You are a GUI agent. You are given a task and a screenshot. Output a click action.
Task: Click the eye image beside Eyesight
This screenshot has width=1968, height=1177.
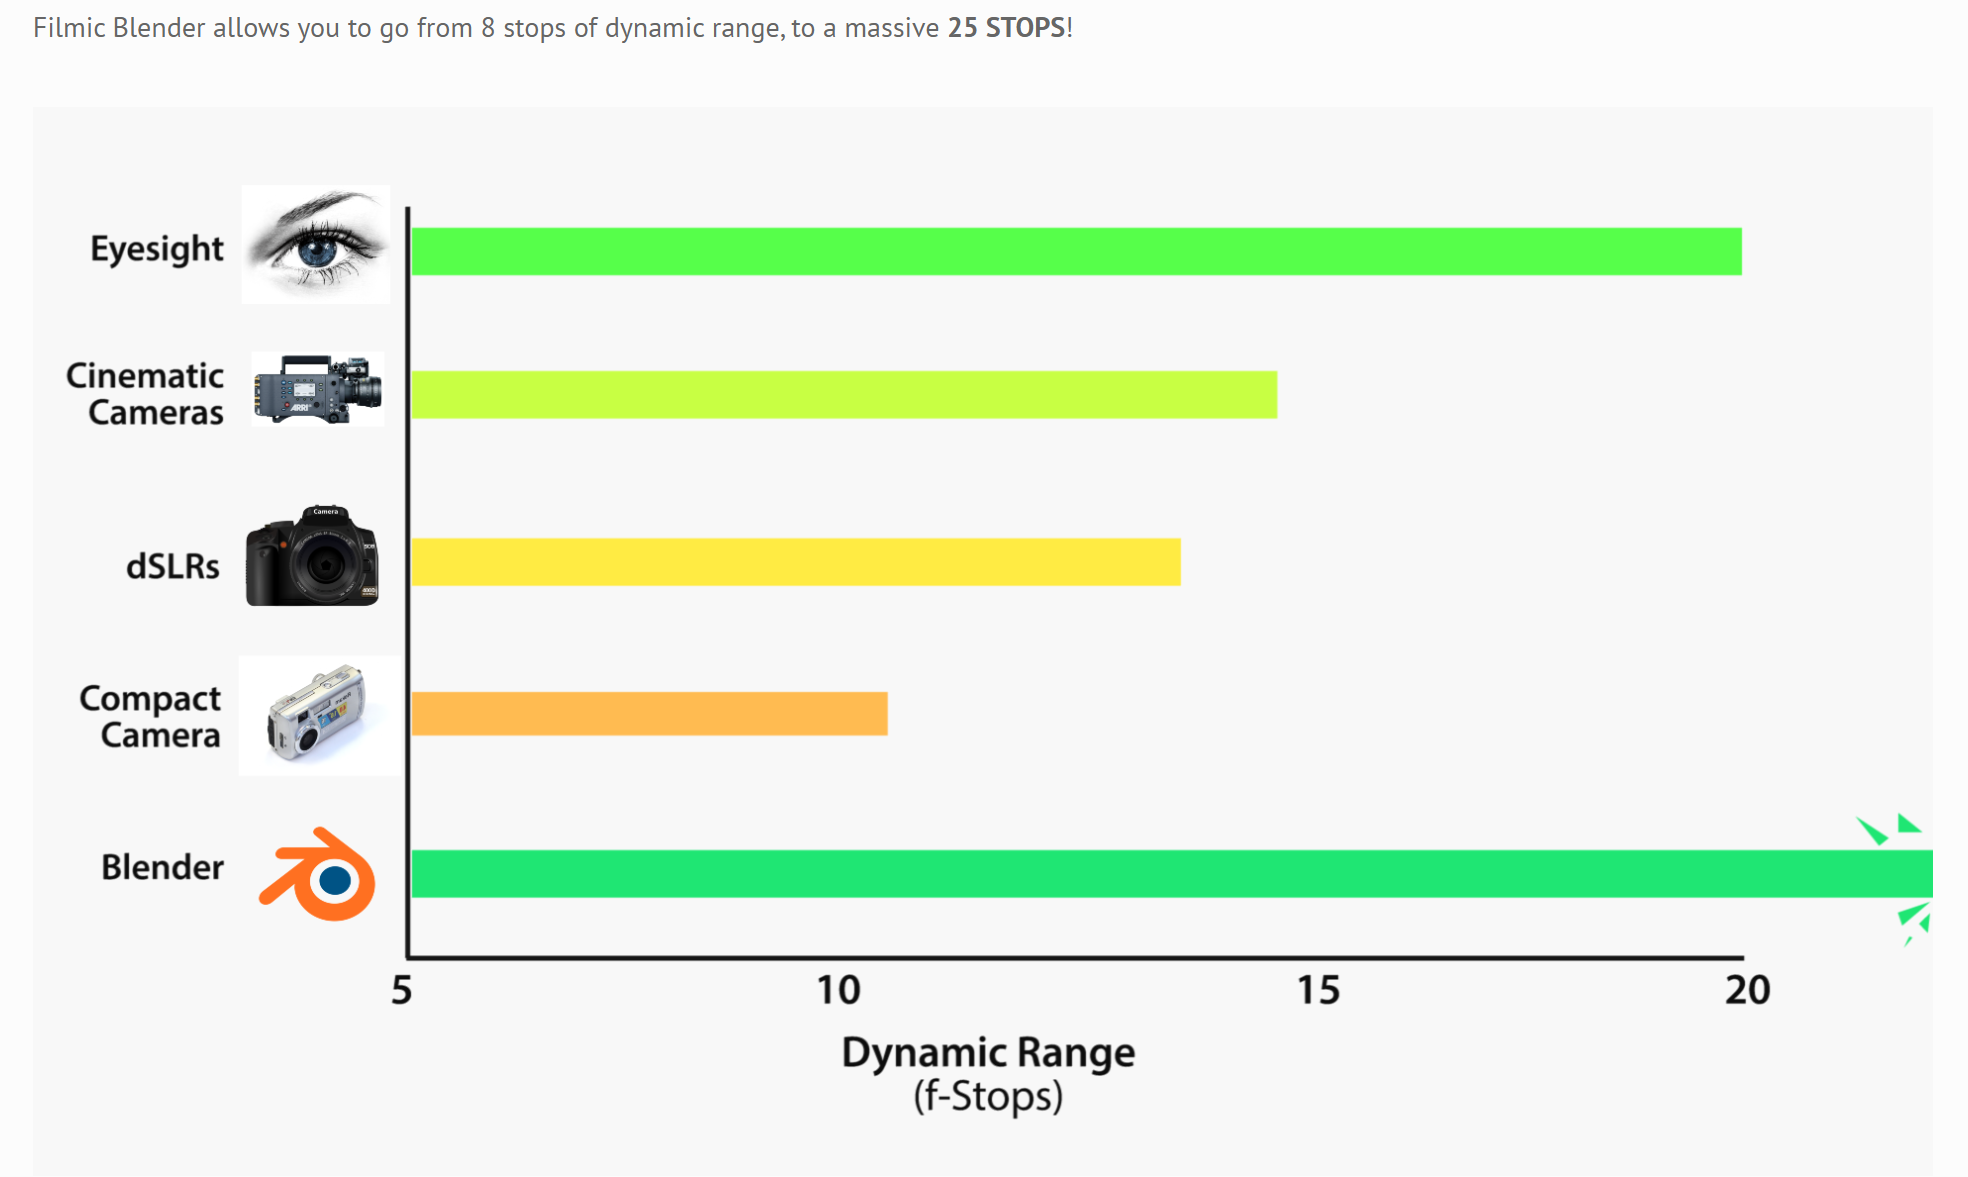point(316,244)
